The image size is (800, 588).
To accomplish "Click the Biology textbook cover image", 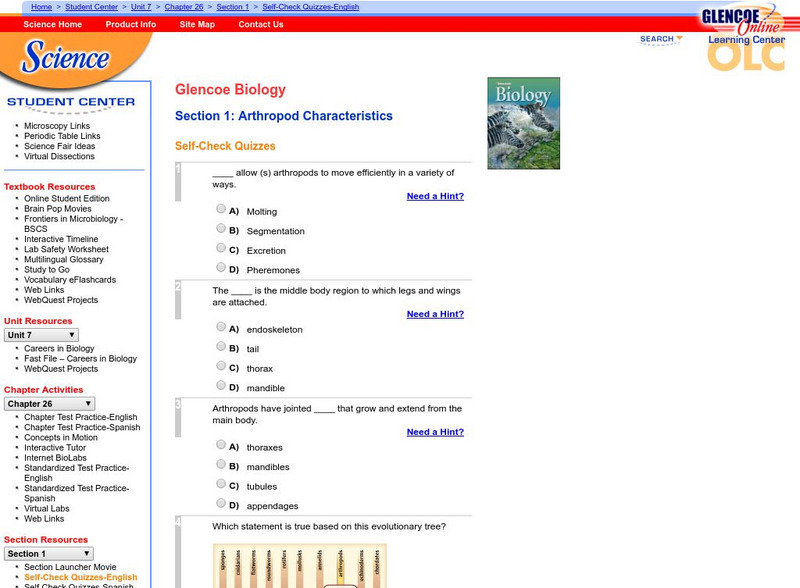I will [524, 122].
